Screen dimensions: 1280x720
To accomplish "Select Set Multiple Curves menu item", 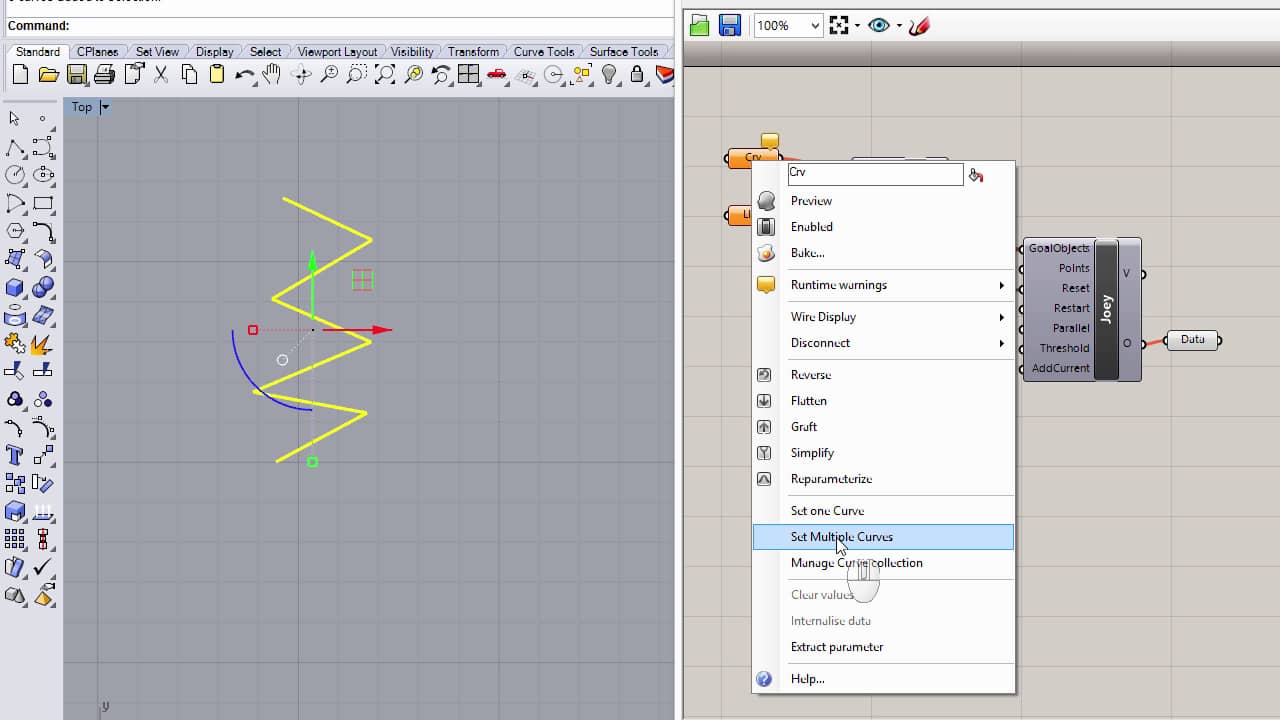I will click(x=841, y=537).
